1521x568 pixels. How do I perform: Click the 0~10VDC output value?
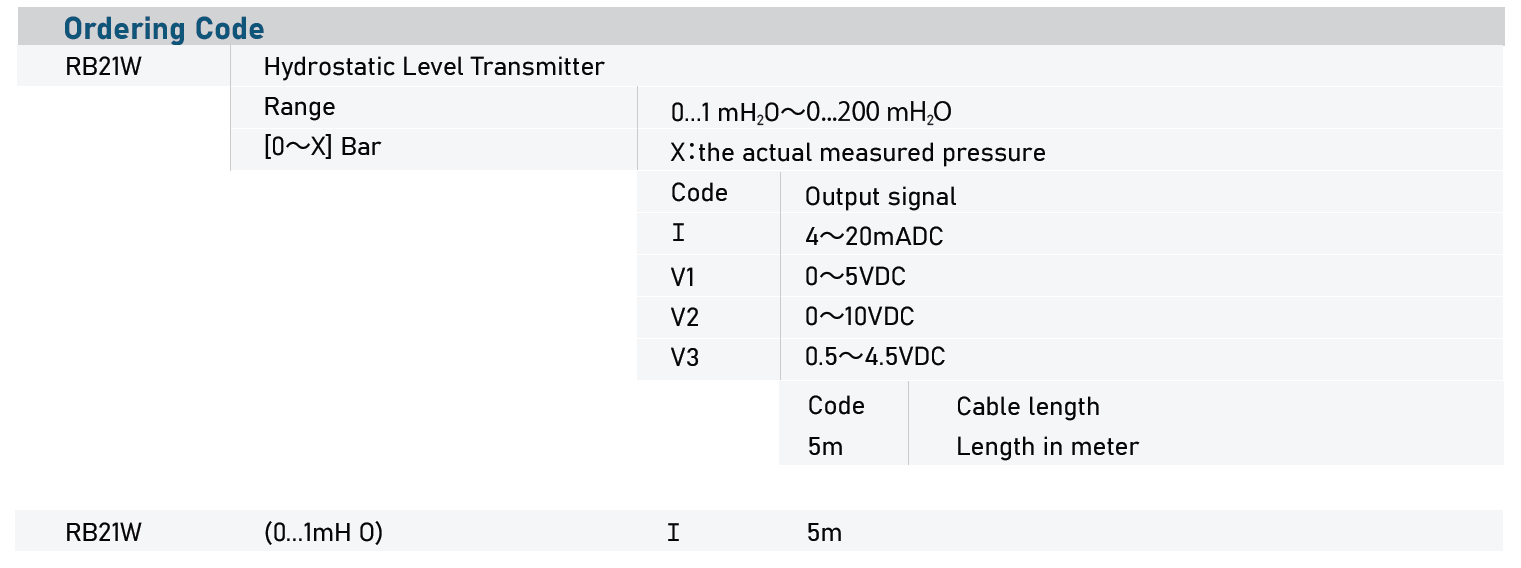859,318
